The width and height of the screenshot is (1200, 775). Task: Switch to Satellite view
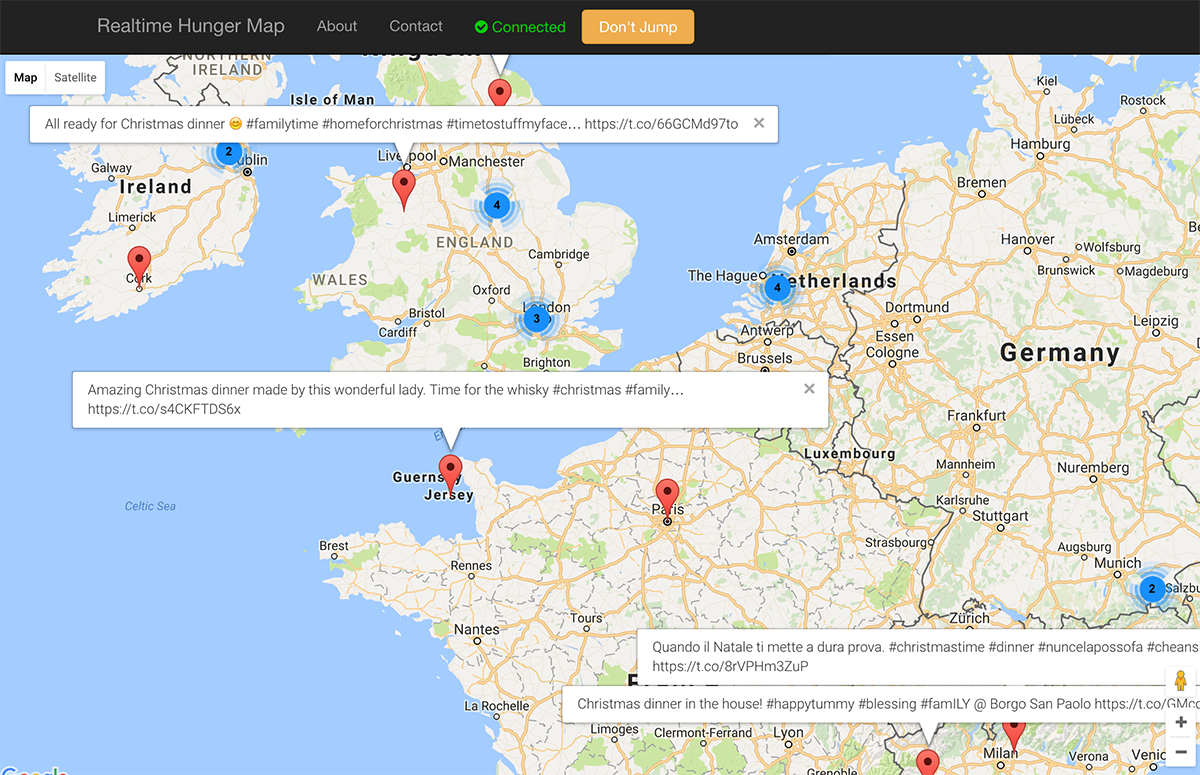(74, 77)
